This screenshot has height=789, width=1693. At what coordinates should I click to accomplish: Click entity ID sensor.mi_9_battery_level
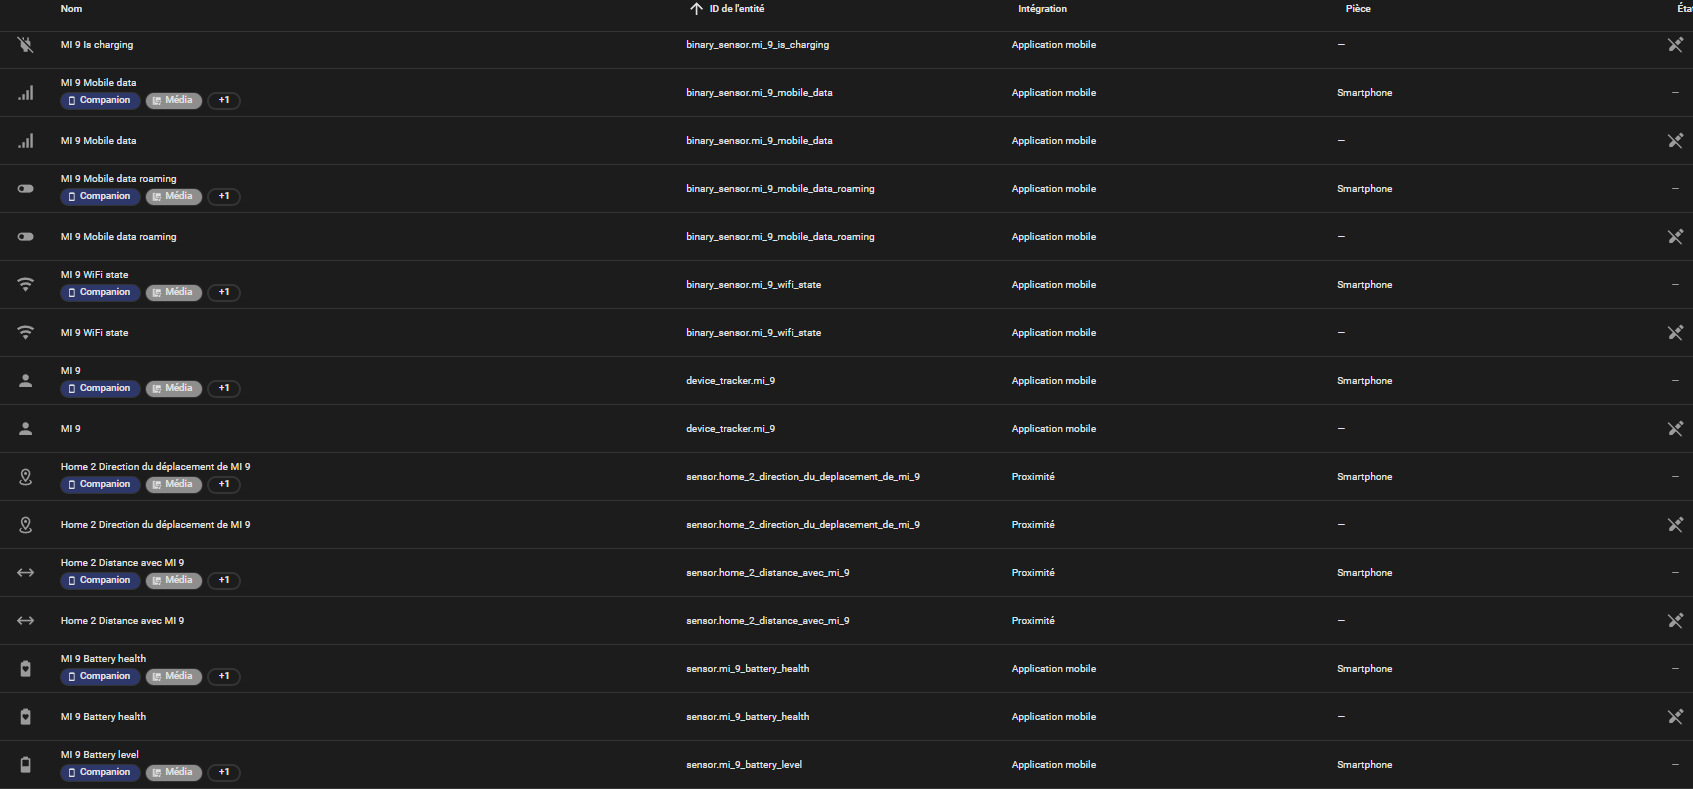coord(744,765)
